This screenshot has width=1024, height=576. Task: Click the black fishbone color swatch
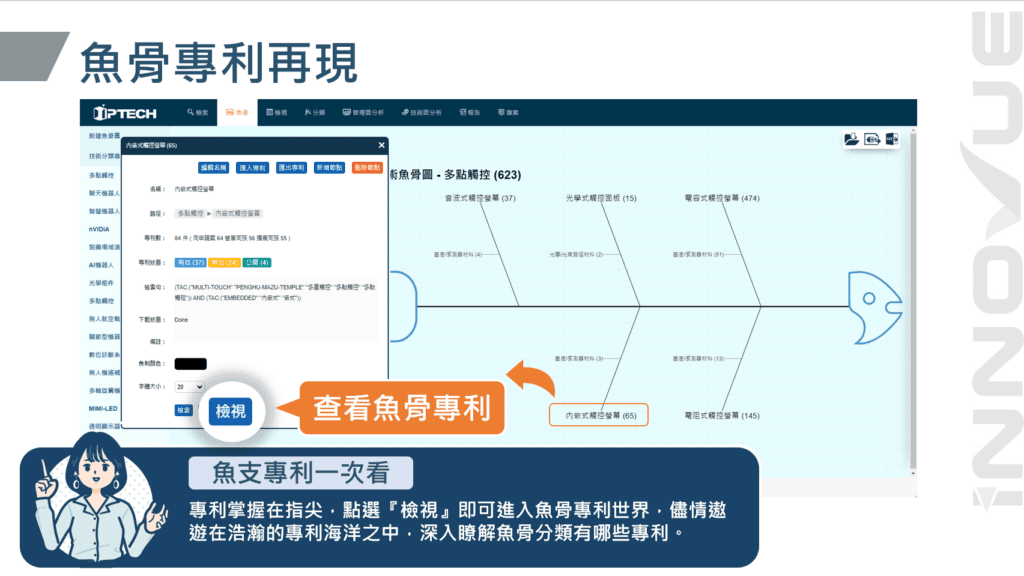tap(190, 364)
